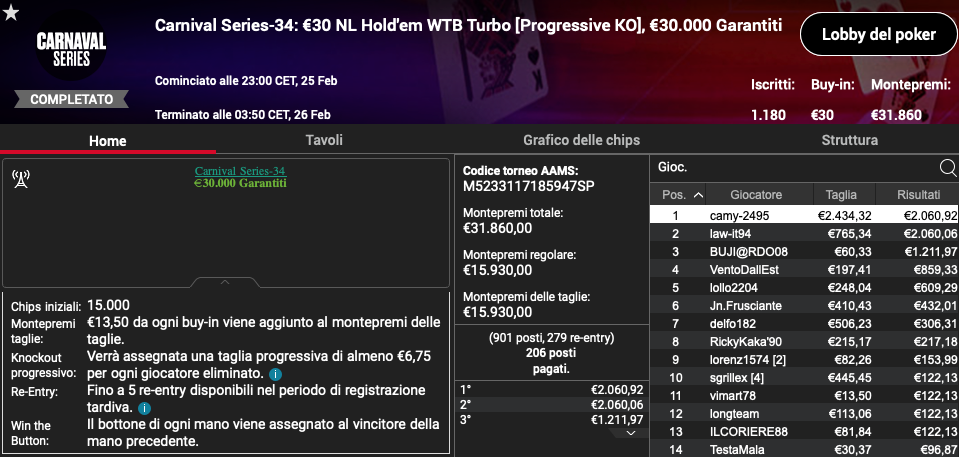Follow the Carnival Series-34 link
Screen dimensions: 959x457
click(240, 171)
